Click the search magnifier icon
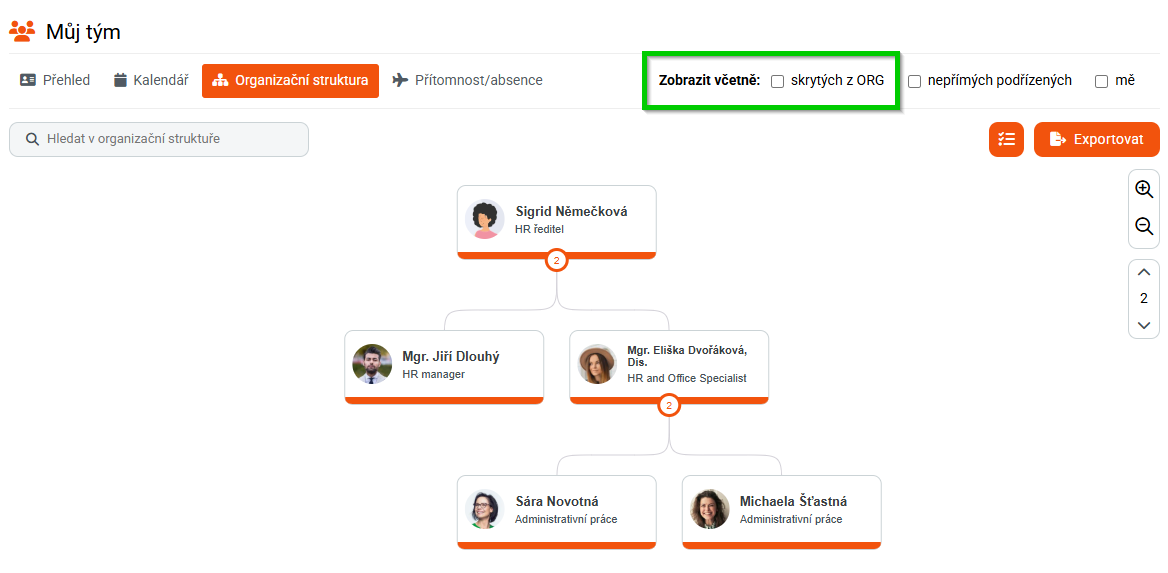This screenshot has width=1168, height=573. pos(32,139)
